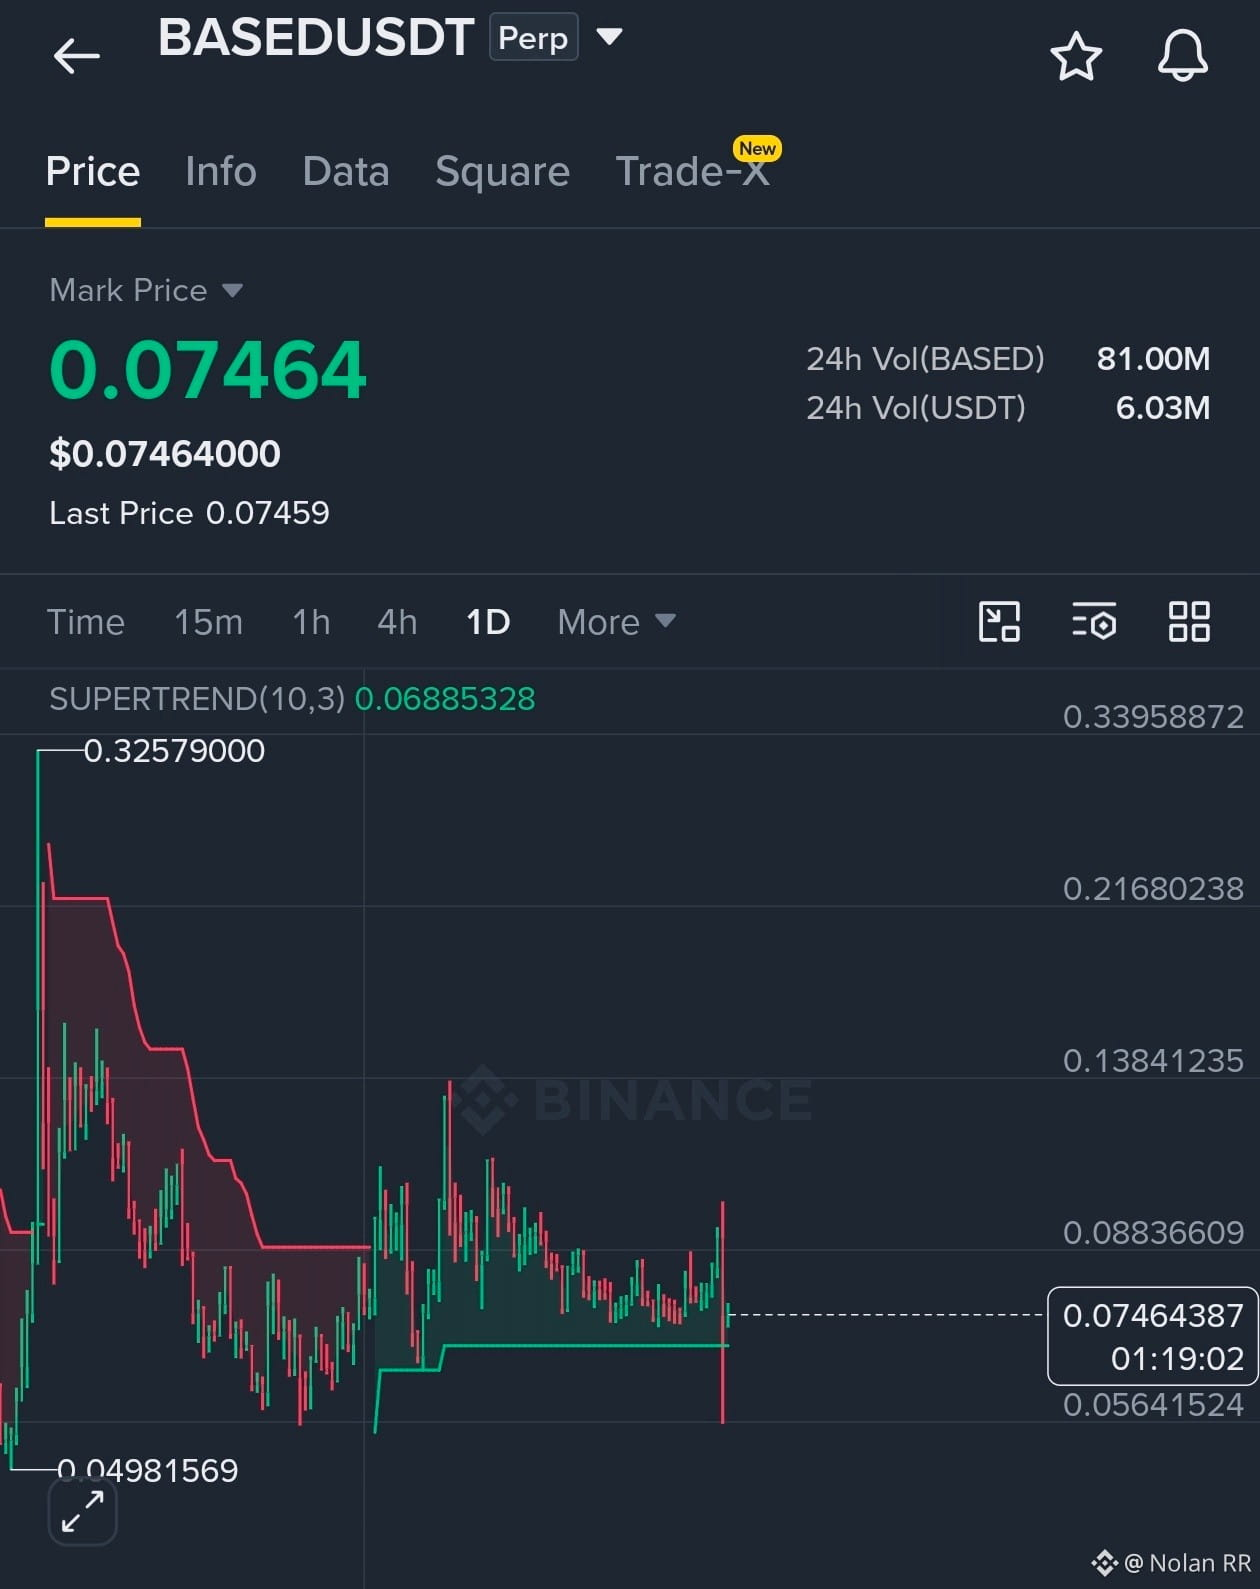Select the 1D chart interval
The width and height of the screenshot is (1260, 1589).
488,622
